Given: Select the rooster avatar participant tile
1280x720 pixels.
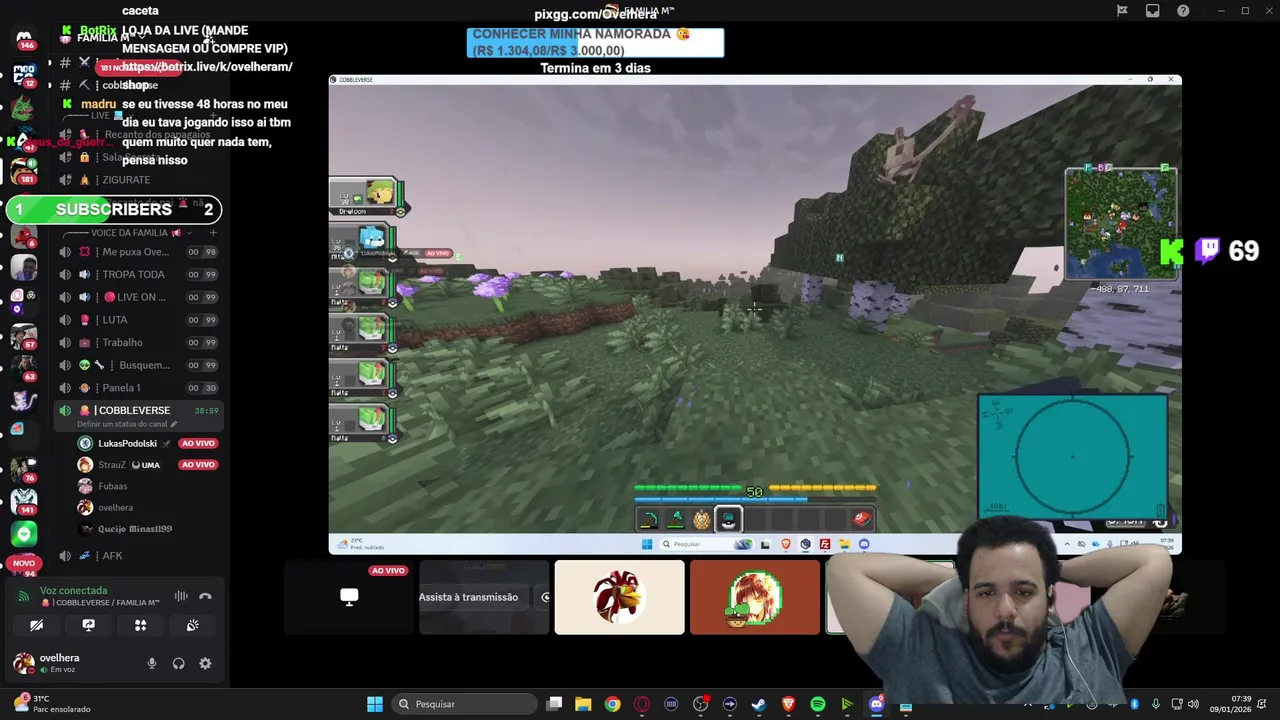Looking at the screenshot, I should click(619, 597).
